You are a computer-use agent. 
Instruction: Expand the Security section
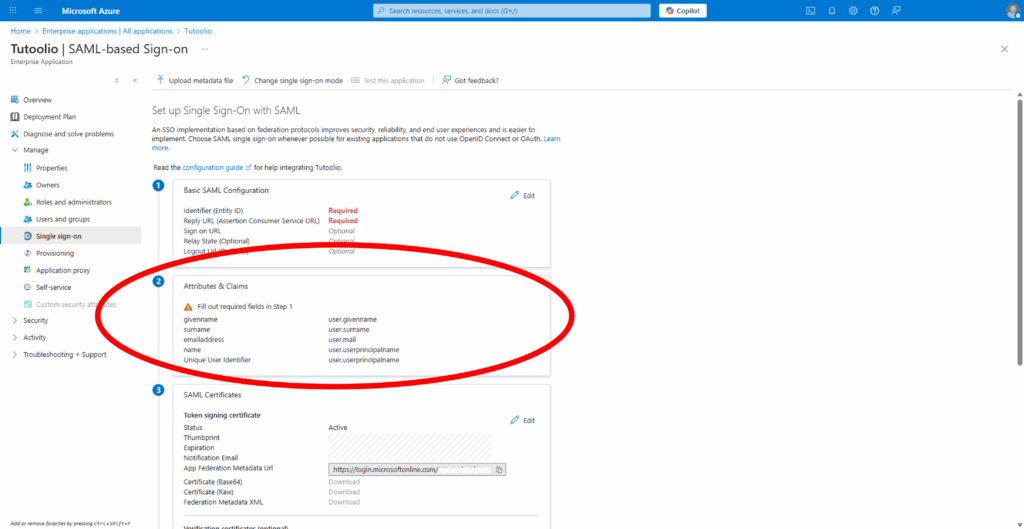point(14,320)
